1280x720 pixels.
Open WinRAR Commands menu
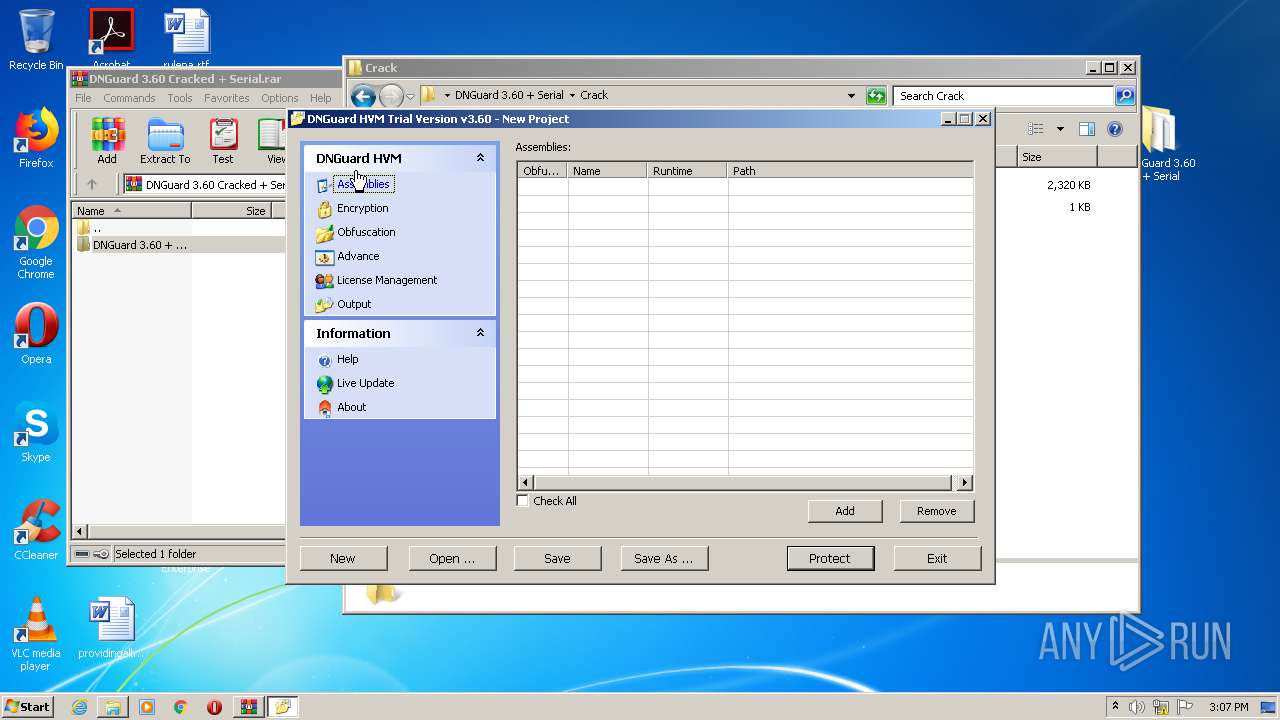(x=129, y=98)
